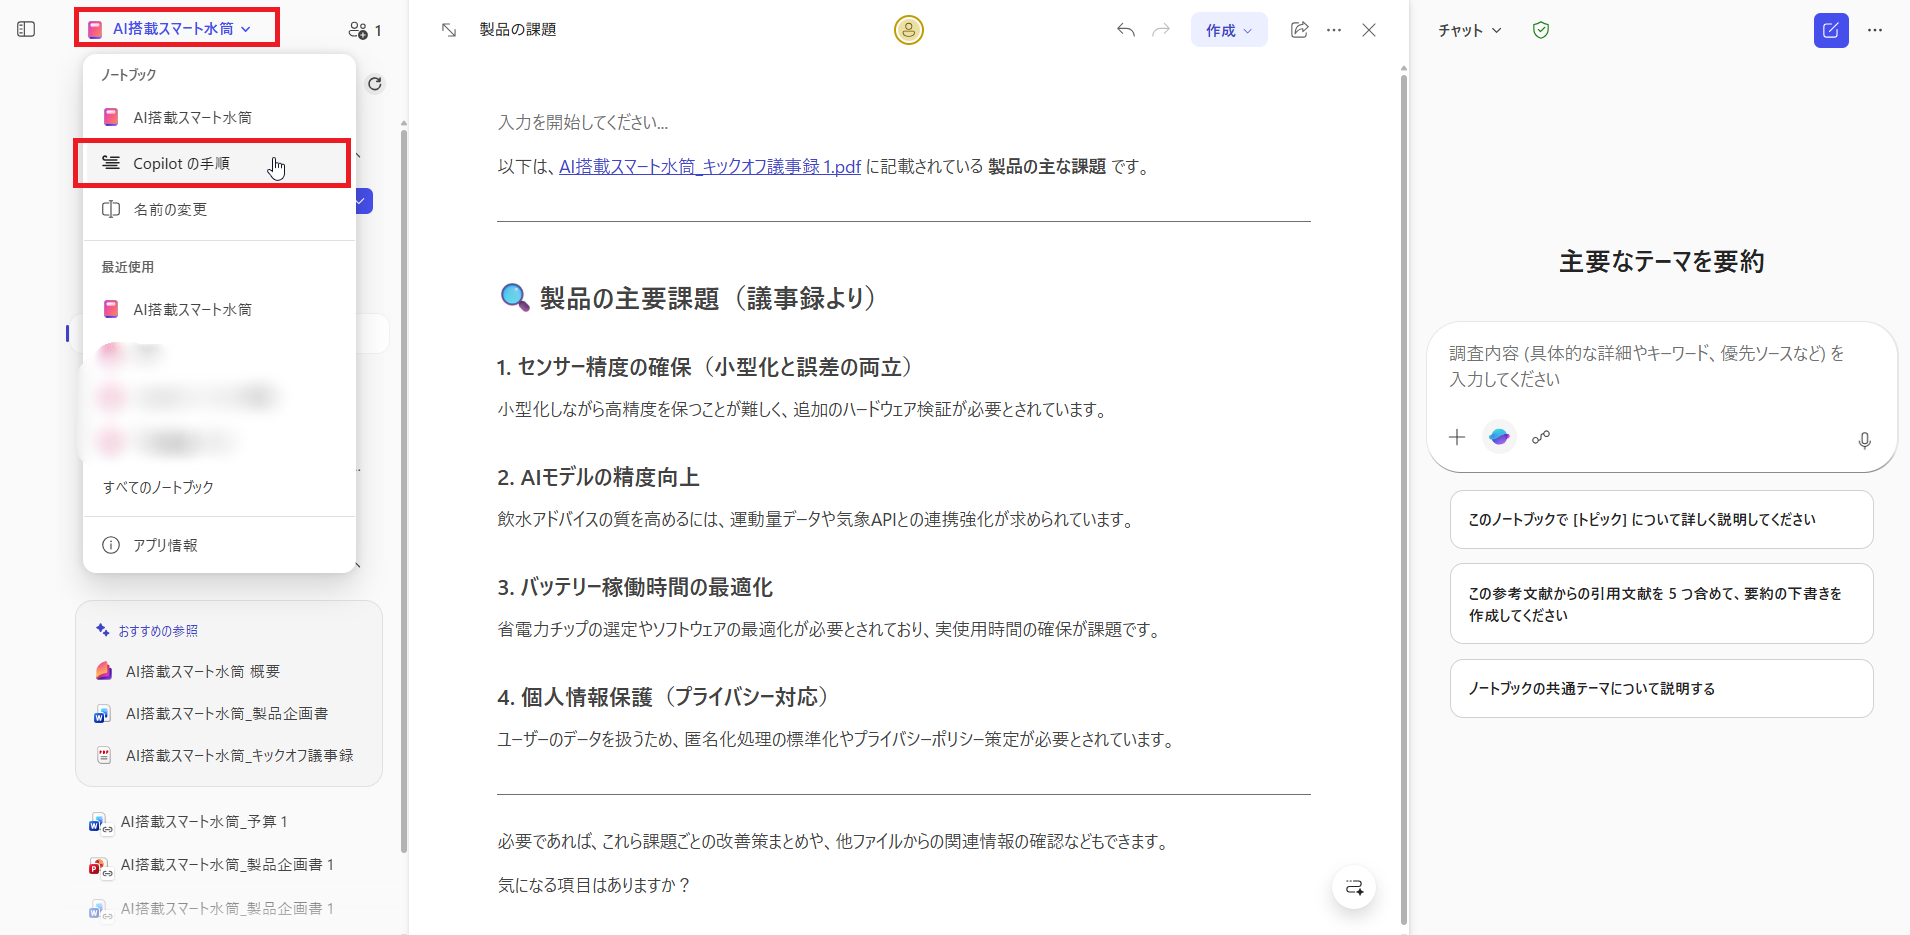Open the チャット dropdown
The width and height of the screenshot is (1910, 935).
(1468, 30)
